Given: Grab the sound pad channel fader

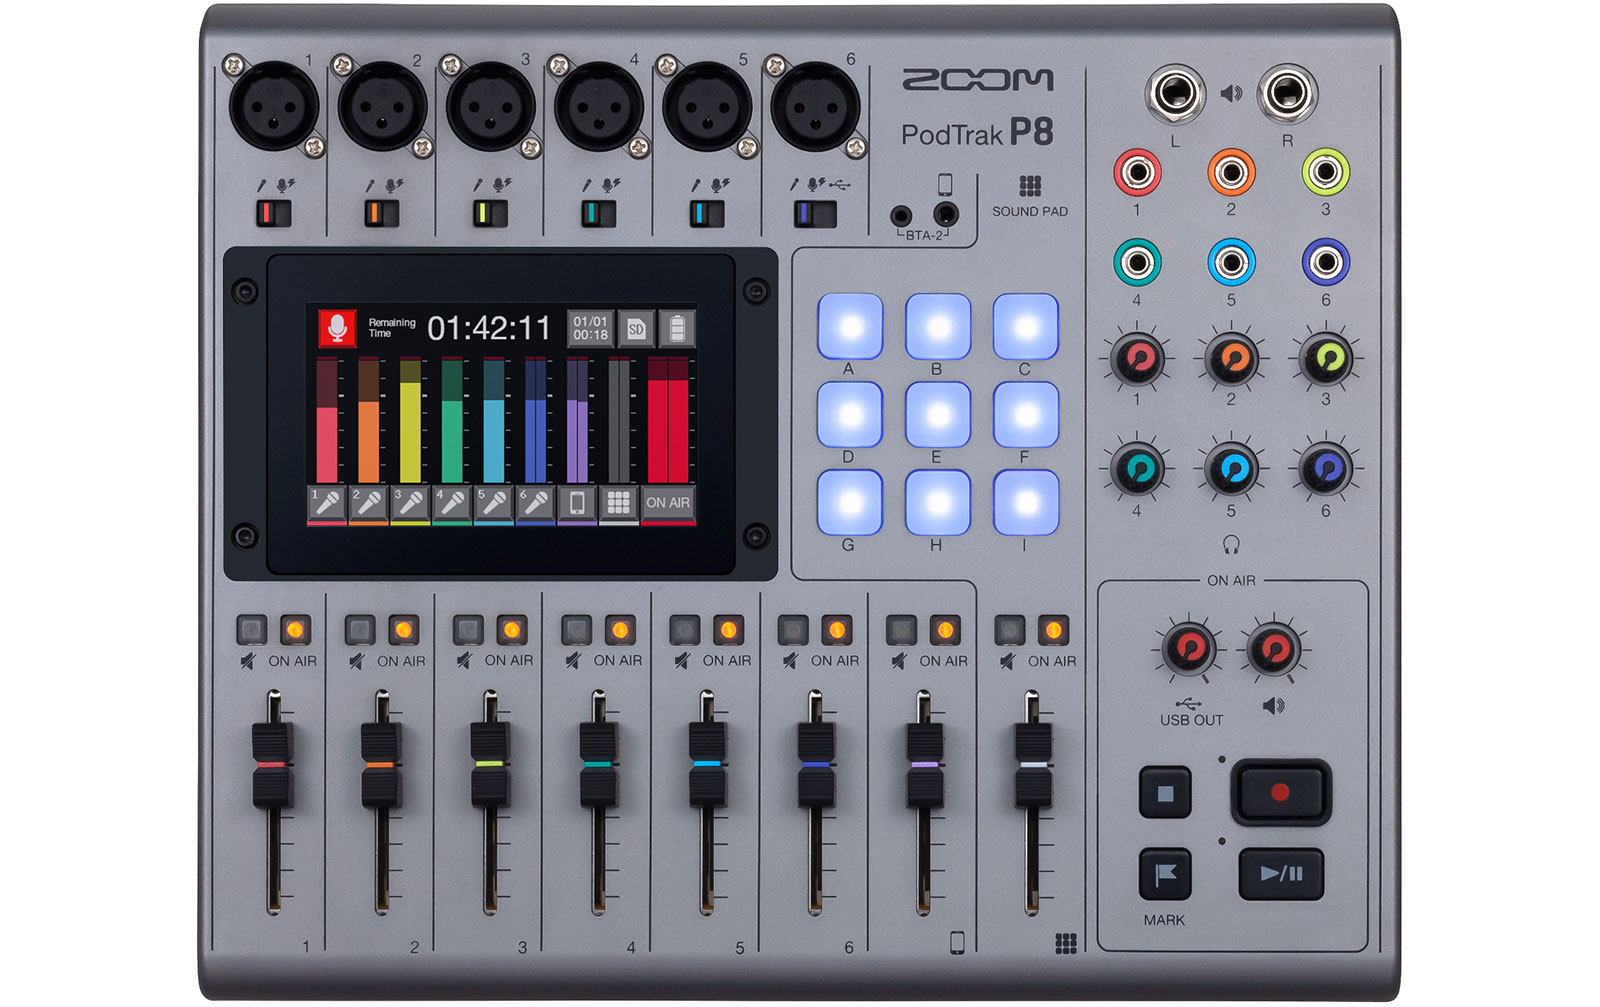Looking at the screenshot, I should [x=1033, y=765].
